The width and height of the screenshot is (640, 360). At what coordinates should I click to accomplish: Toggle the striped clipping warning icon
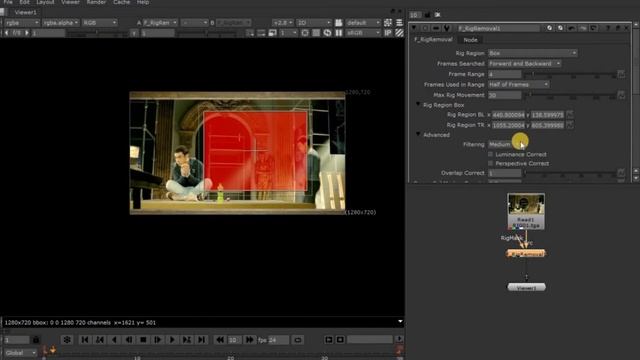click(x=399, y=33)
